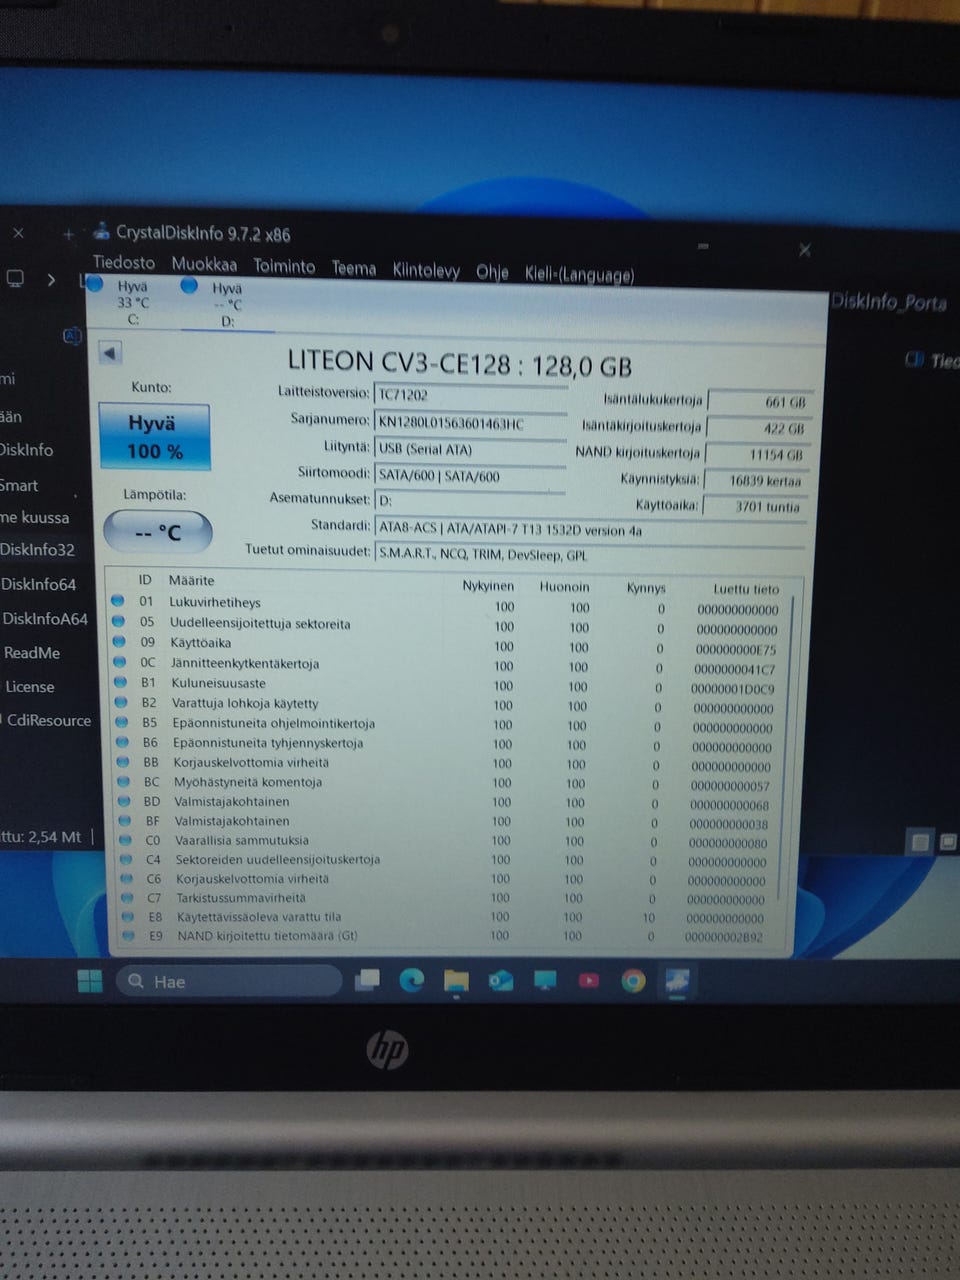Open the Teema menu

coord(354,268)
